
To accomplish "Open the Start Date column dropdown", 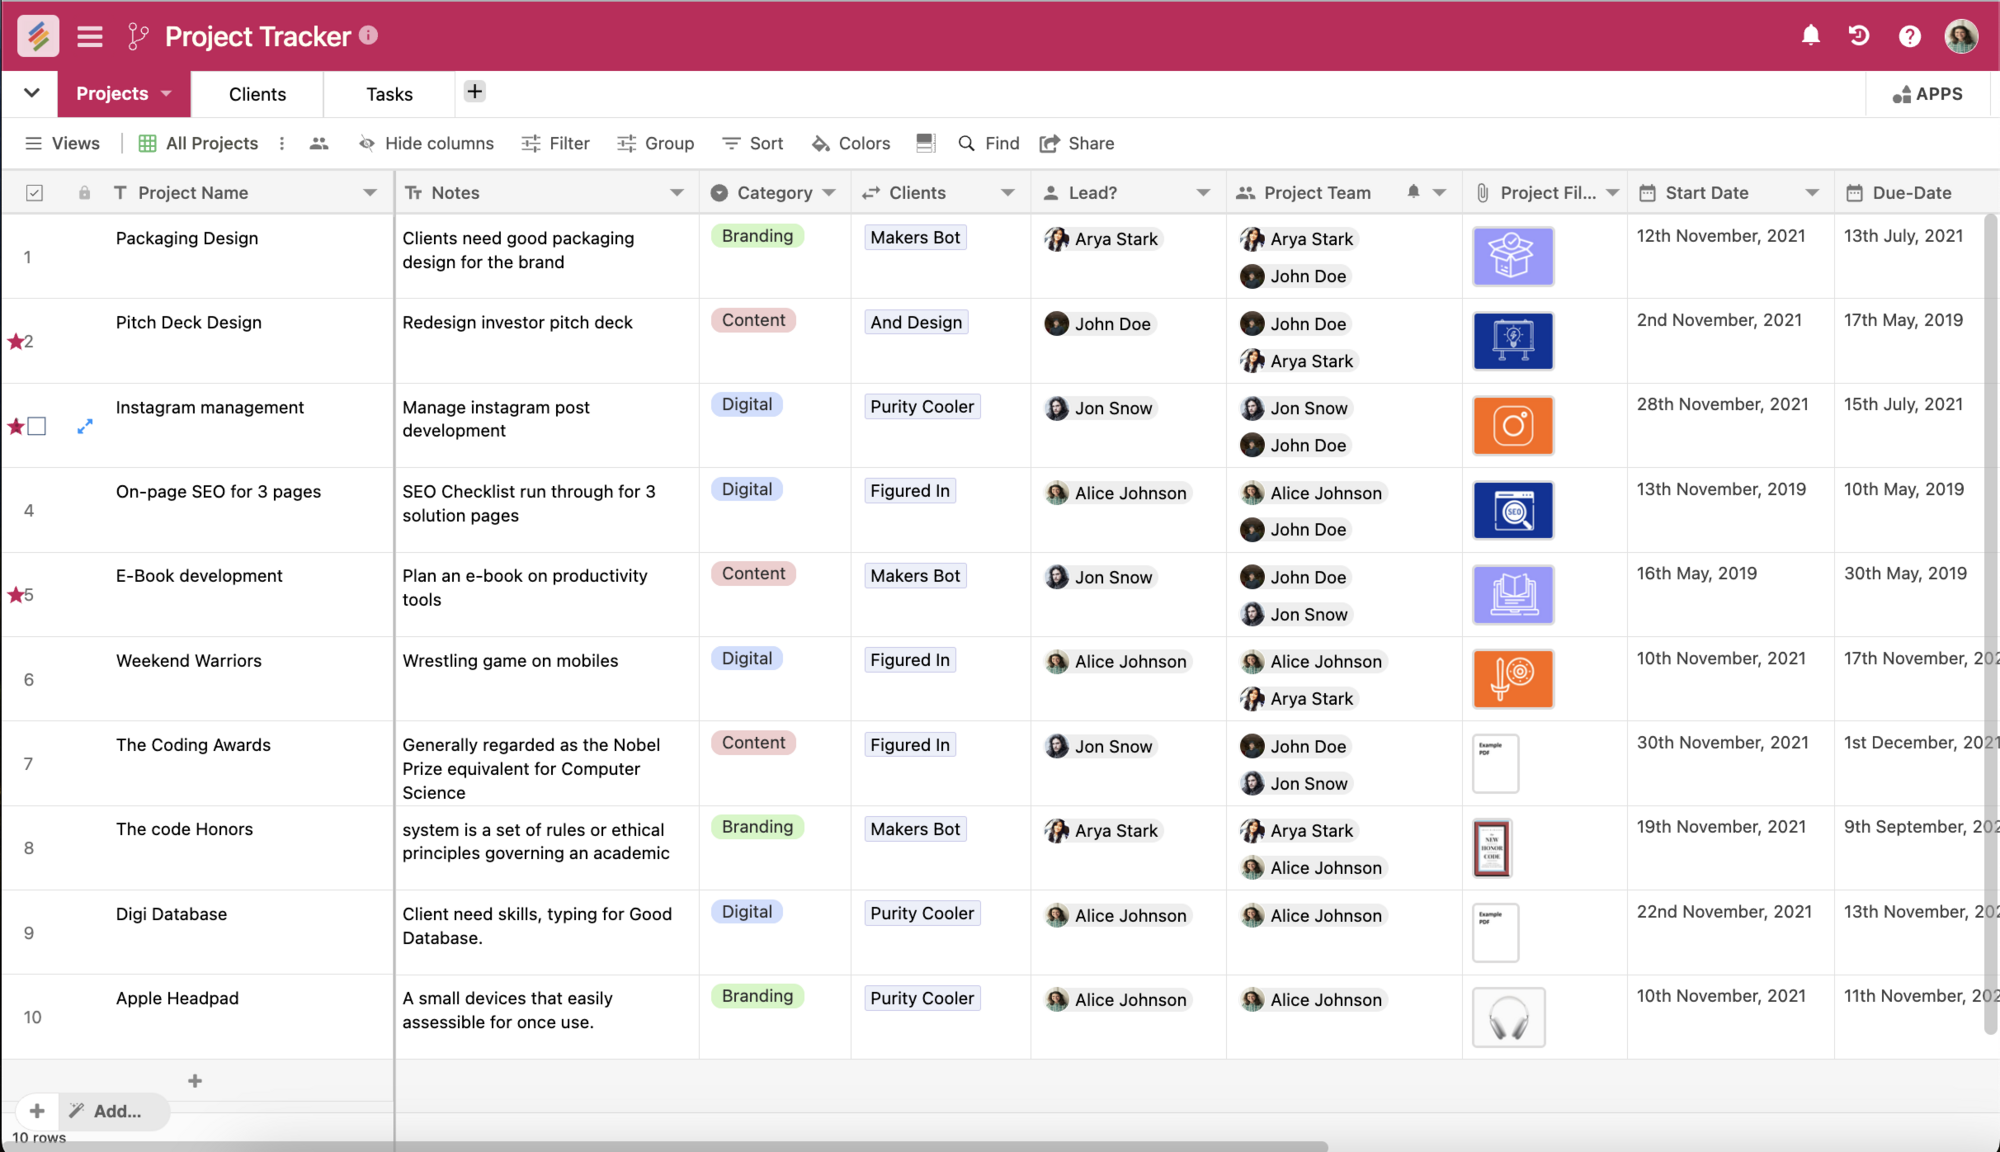I will [1814, 192].
